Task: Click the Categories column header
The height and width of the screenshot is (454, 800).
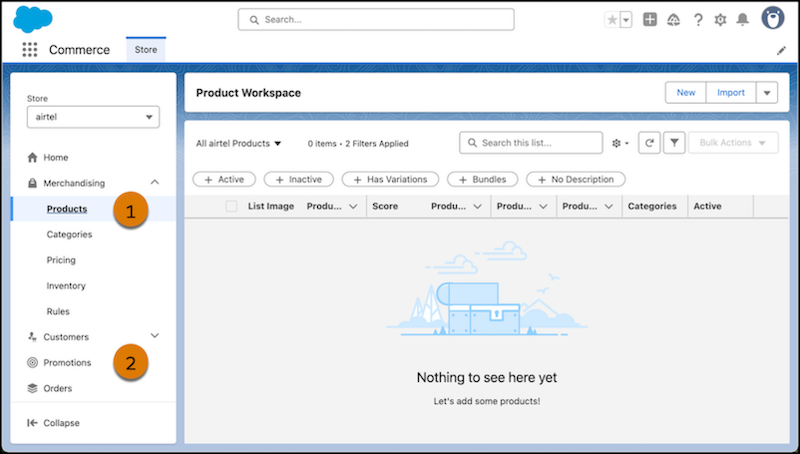Action: tap(652, 206)
